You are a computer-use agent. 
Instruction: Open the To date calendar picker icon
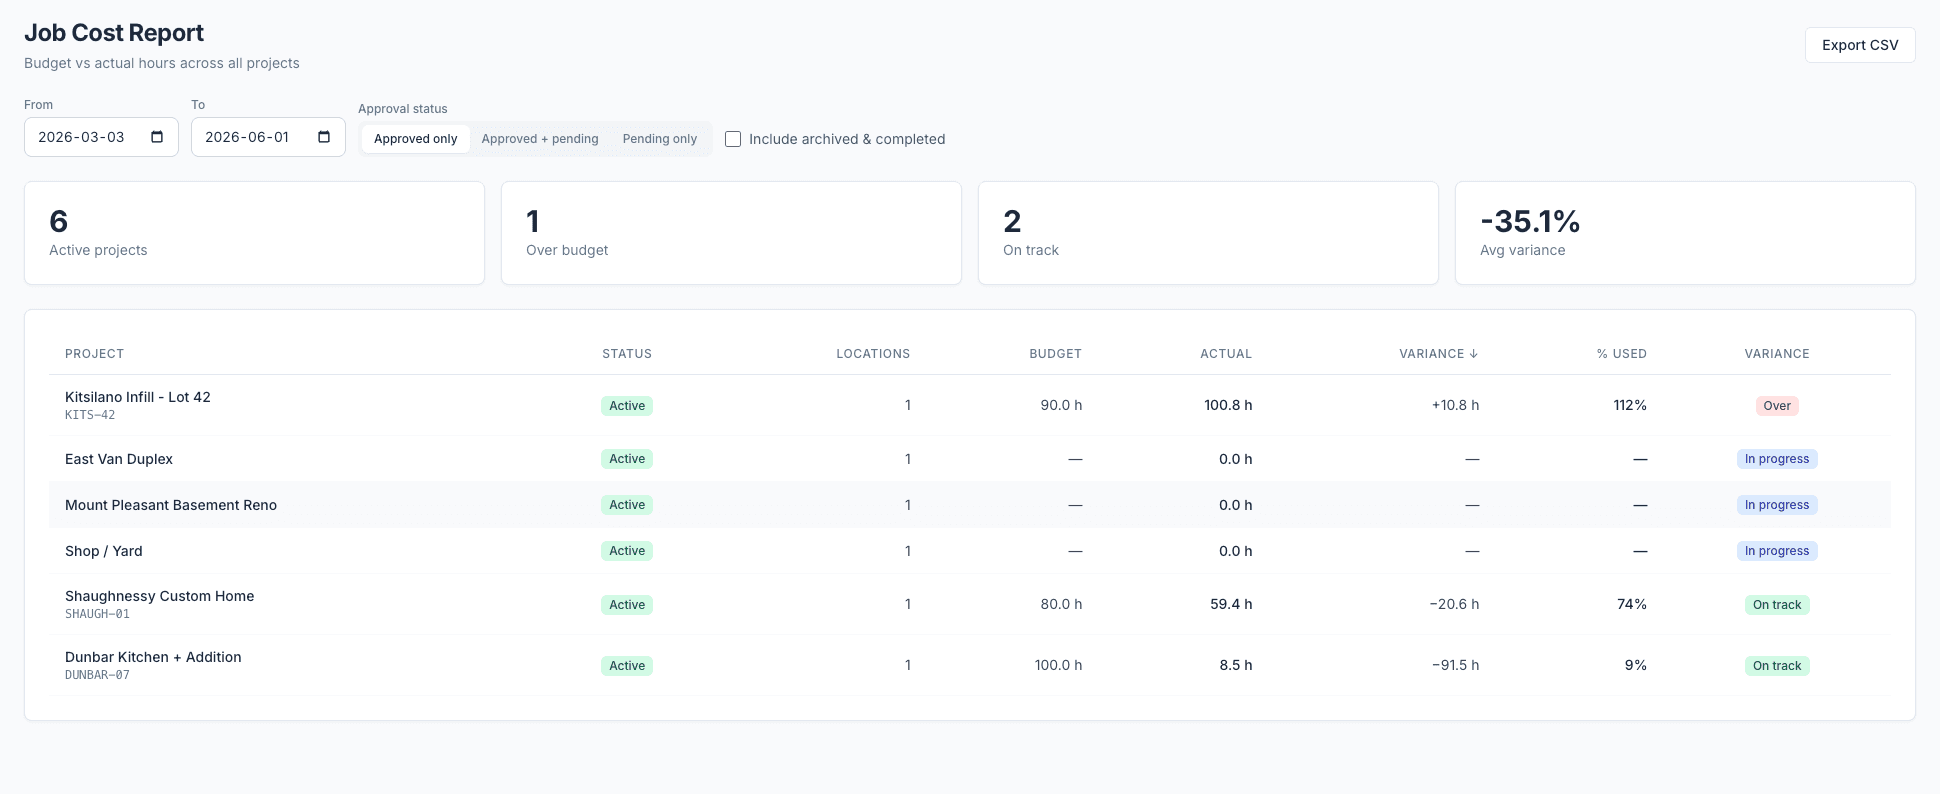[x=324, y=137]
